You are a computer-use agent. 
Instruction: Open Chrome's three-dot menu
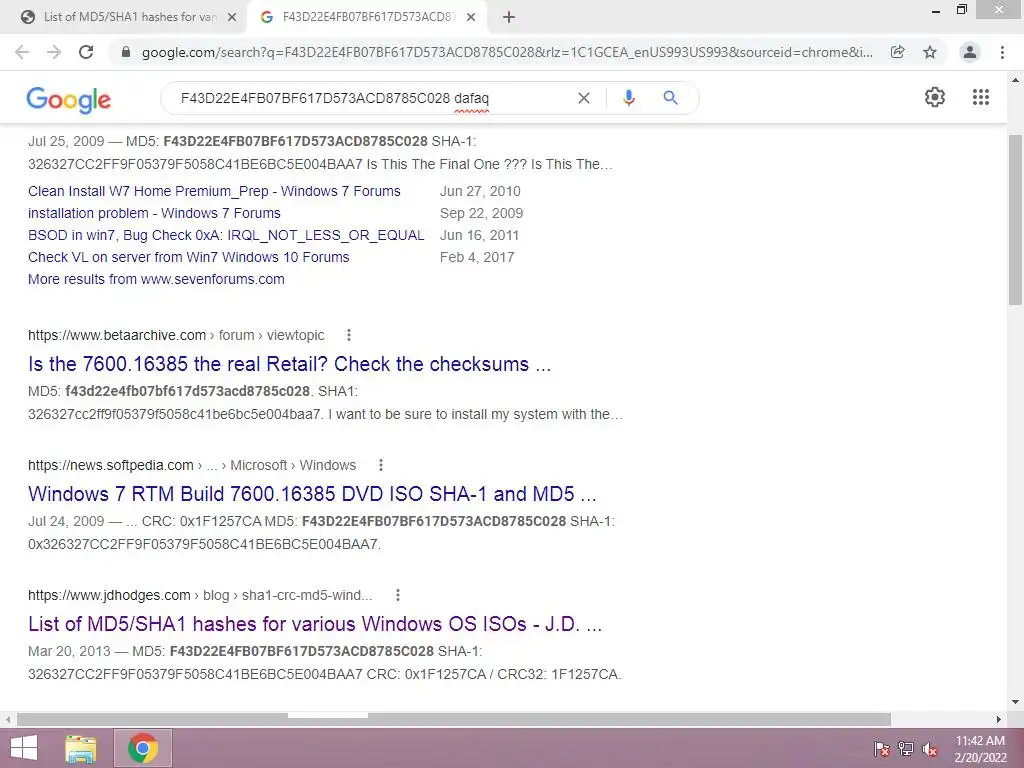pos(1002,52)
